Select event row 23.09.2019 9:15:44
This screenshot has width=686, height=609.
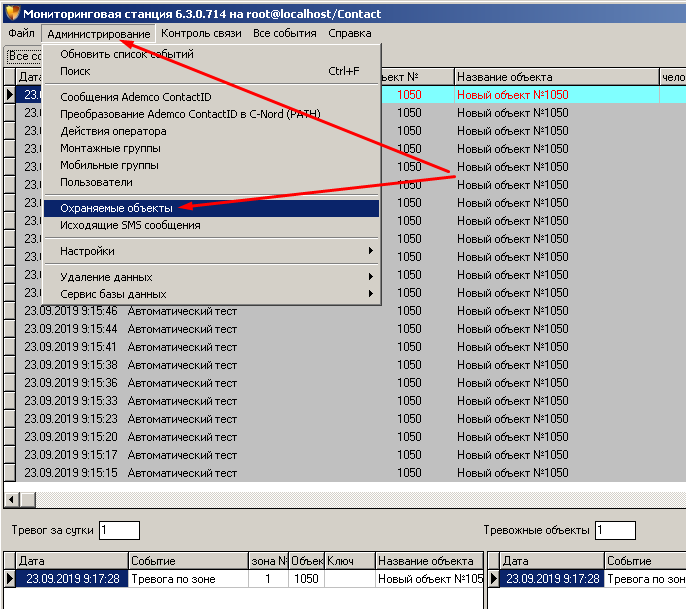(351, 329)
